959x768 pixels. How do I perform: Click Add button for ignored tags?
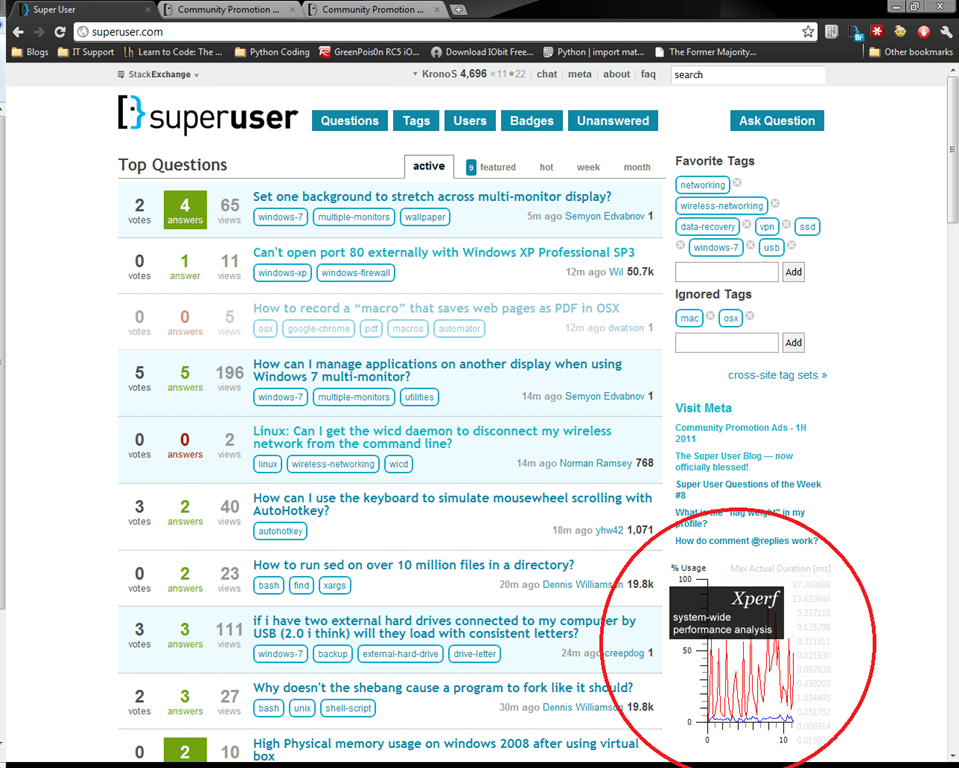point(793,343)
